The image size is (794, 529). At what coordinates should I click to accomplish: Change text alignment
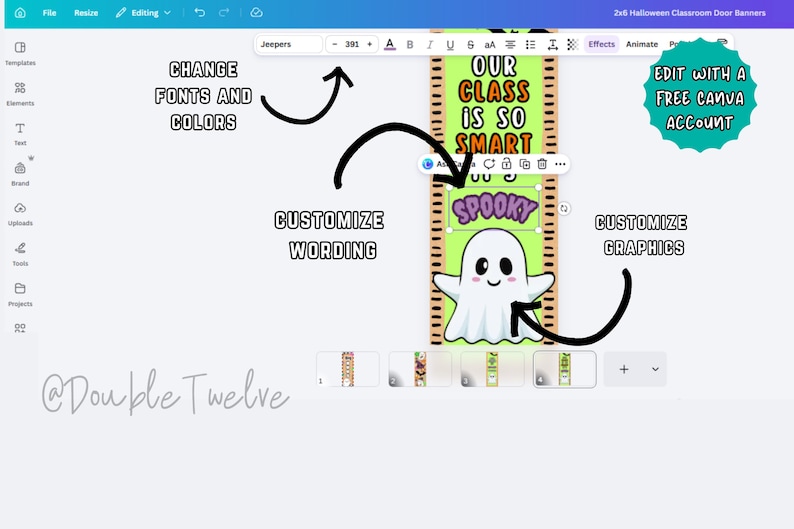(510, 45)
